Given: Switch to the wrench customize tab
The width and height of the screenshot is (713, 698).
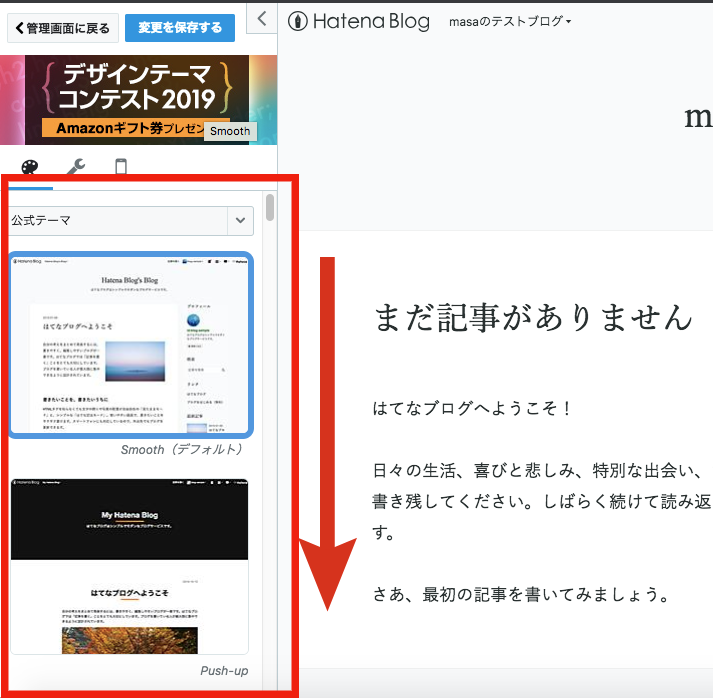Looking at the screenshot, I should tap(76, 166).
